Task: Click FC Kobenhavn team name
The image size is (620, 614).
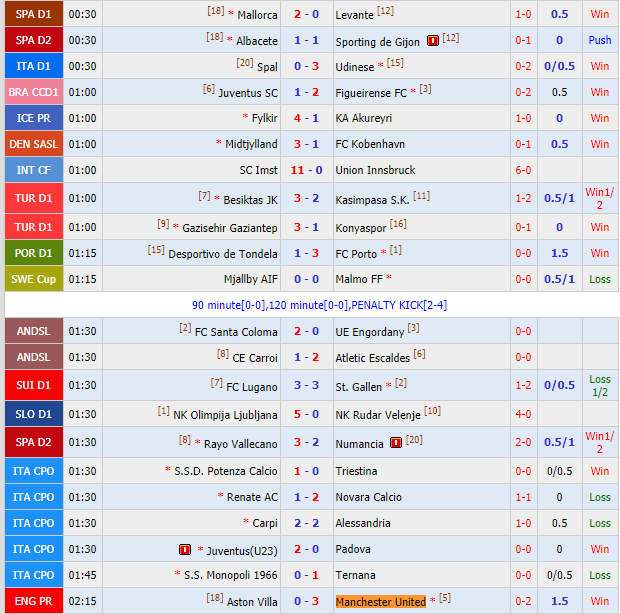Action: [370, 145]
